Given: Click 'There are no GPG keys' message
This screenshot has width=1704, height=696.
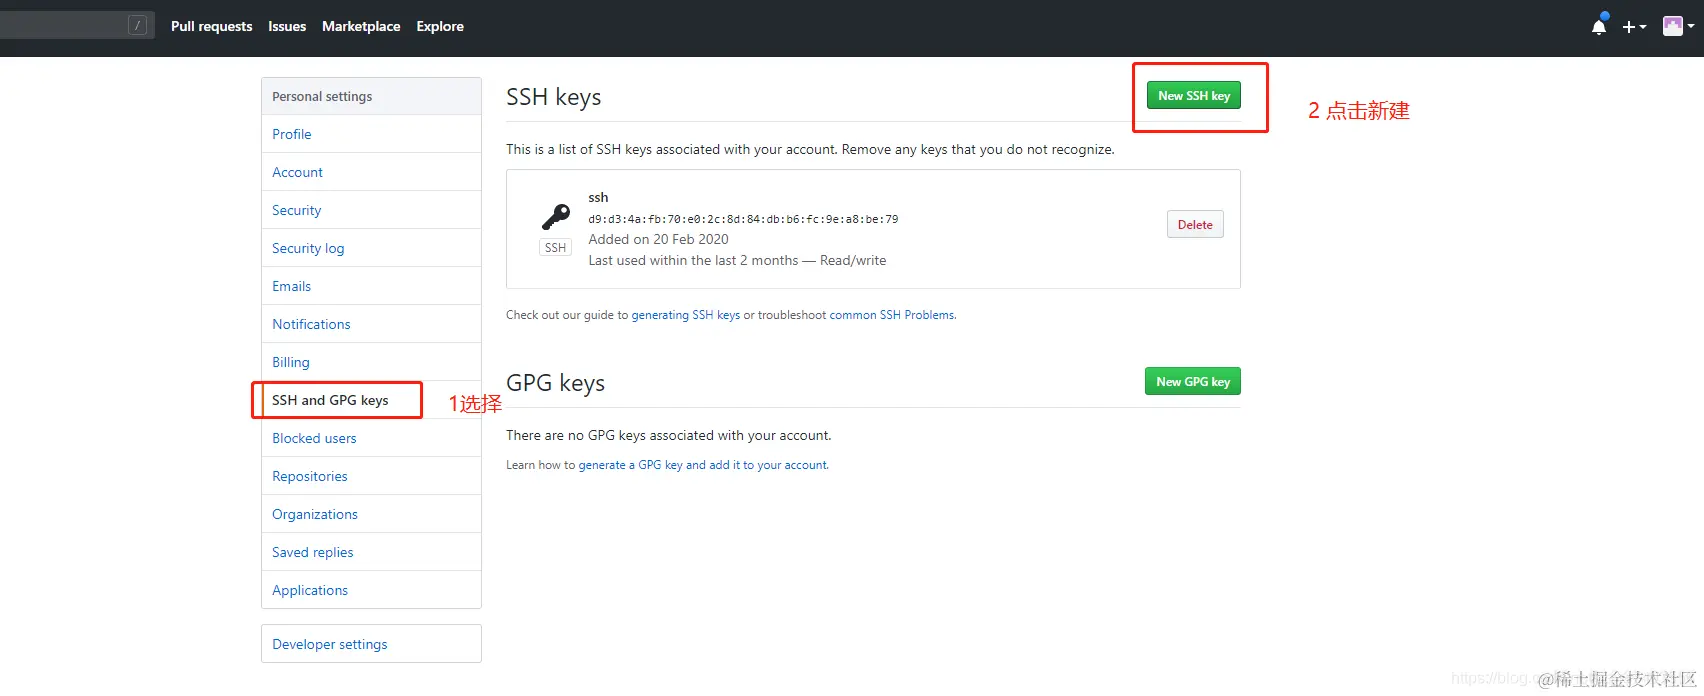Looking at the screenshot, I should point(668,435).
